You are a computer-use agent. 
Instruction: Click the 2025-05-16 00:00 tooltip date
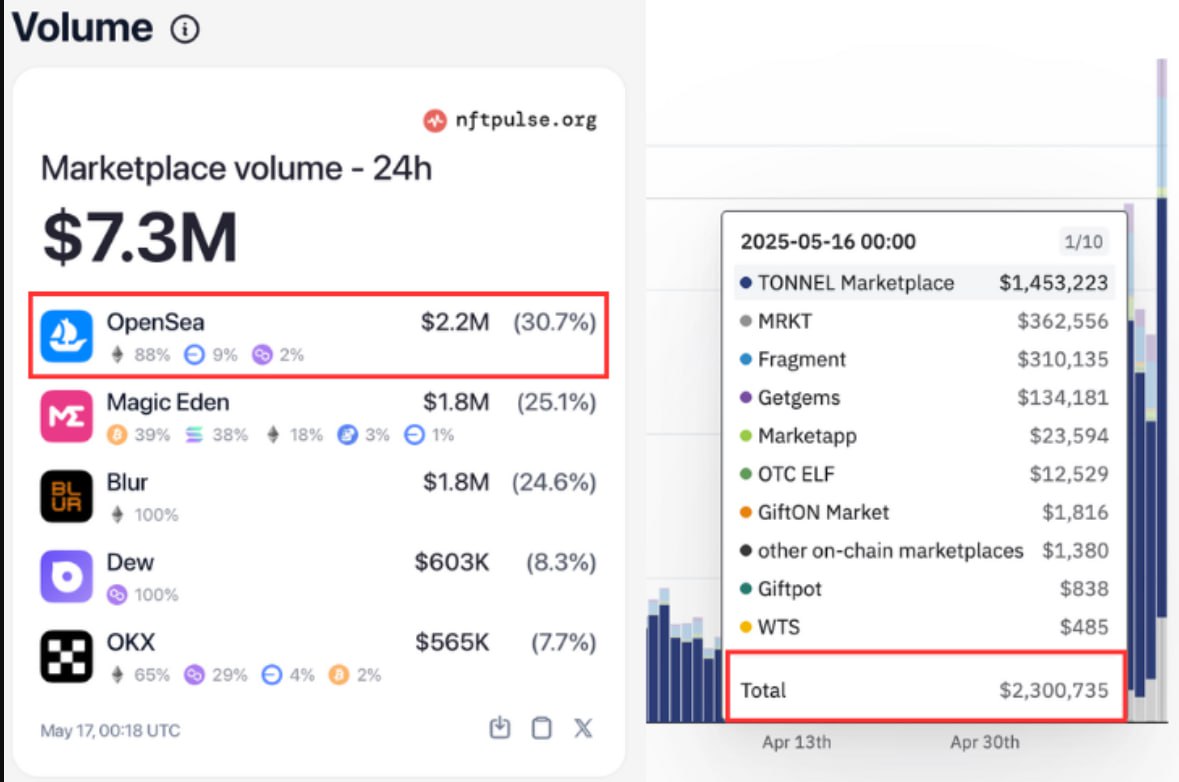(x=828, y=241)
